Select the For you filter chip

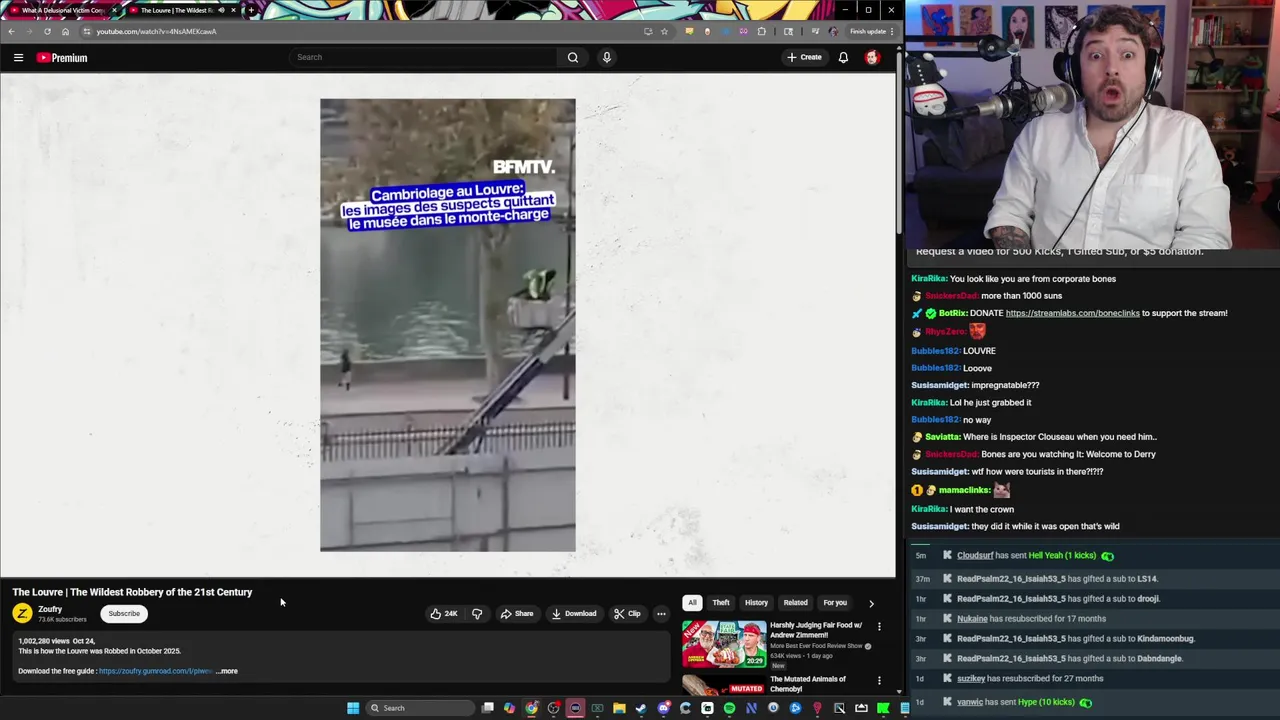pyautogui.click(x=835, y=603)
